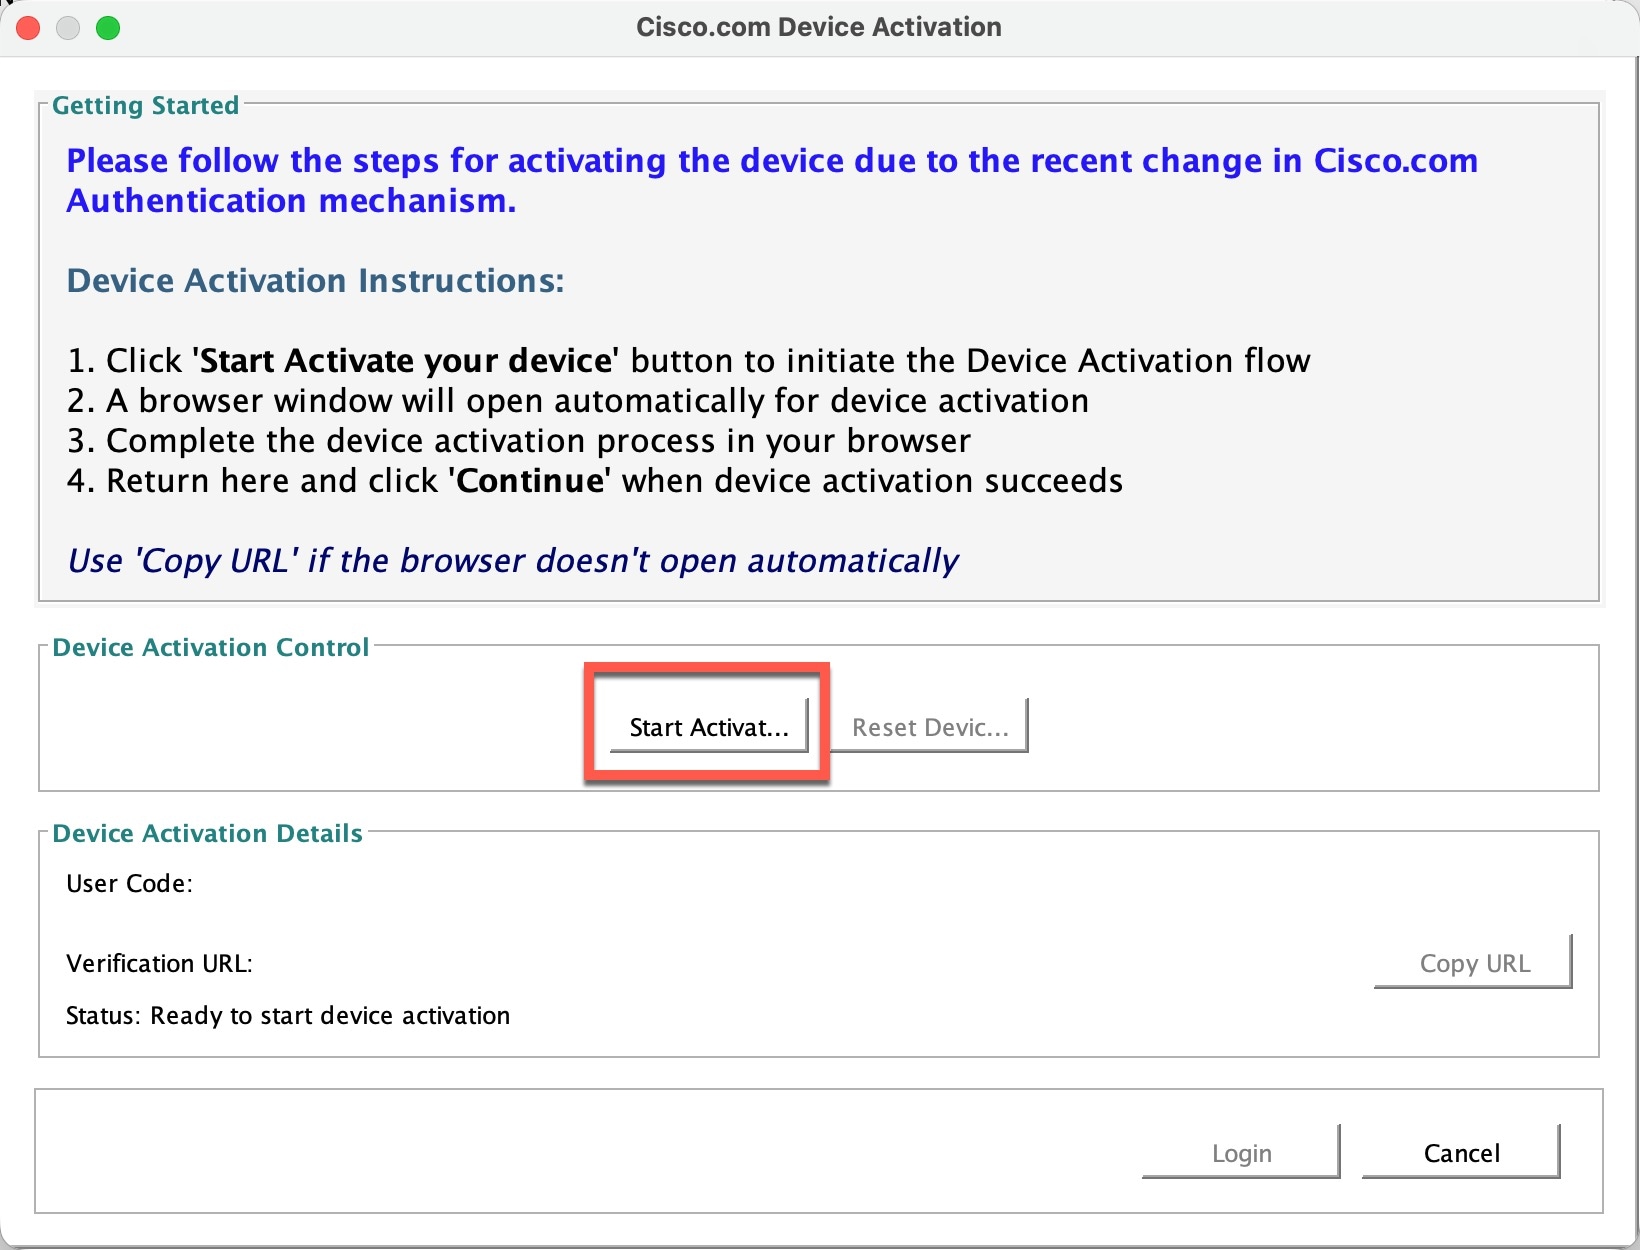Click the 'User Code:' label
This screenshot has width=1640, height=1250.
tap(129, 883)
